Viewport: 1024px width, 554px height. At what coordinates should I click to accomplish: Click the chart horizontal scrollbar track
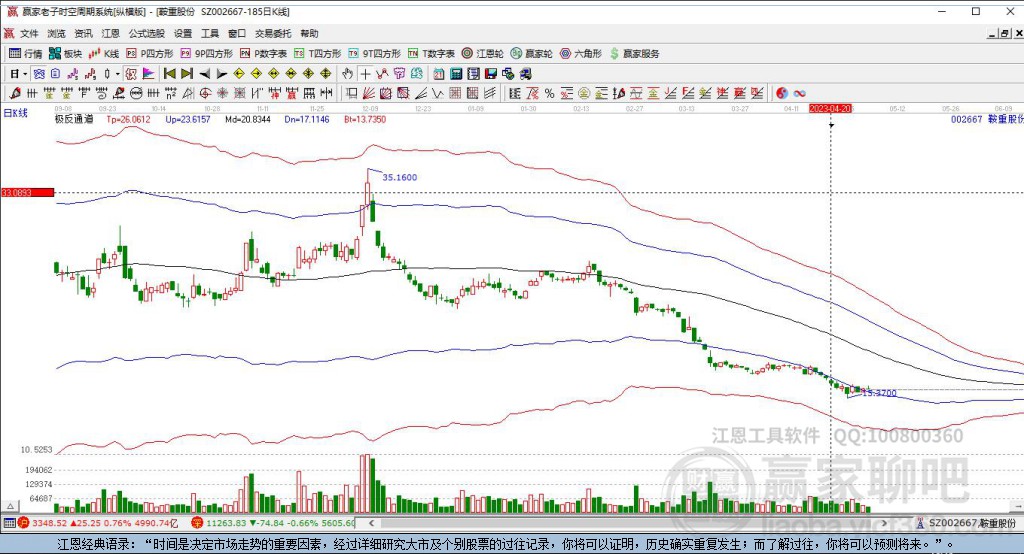(627, 523)
